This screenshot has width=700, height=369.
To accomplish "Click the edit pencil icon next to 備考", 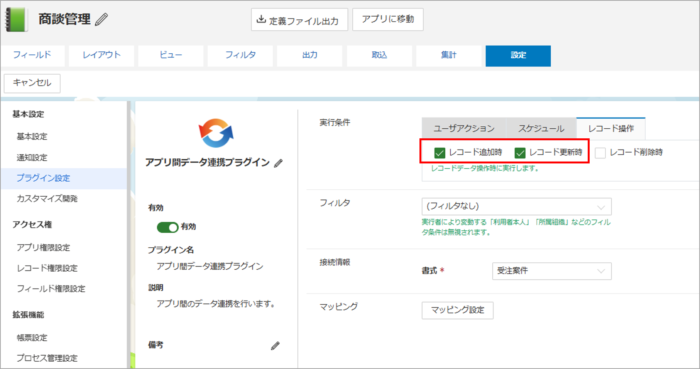I will (x=275, y=346).
